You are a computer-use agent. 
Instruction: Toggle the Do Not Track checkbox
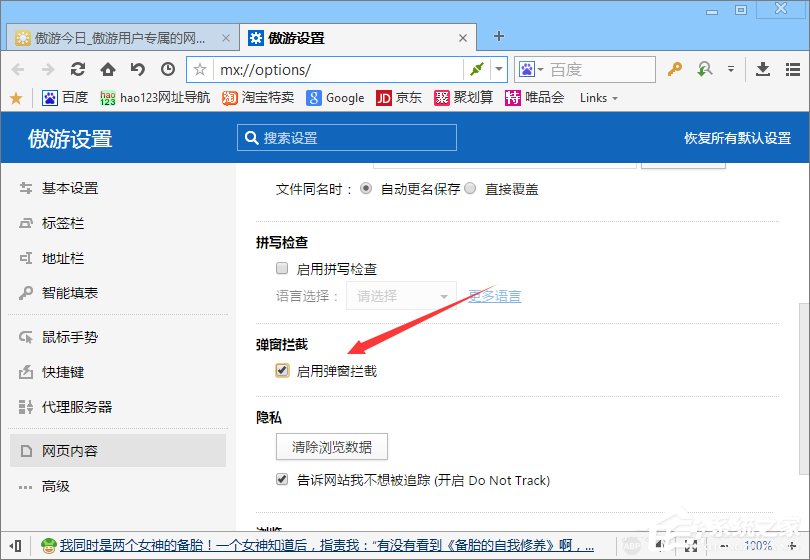pyautogui.click(x=282, y=479)
